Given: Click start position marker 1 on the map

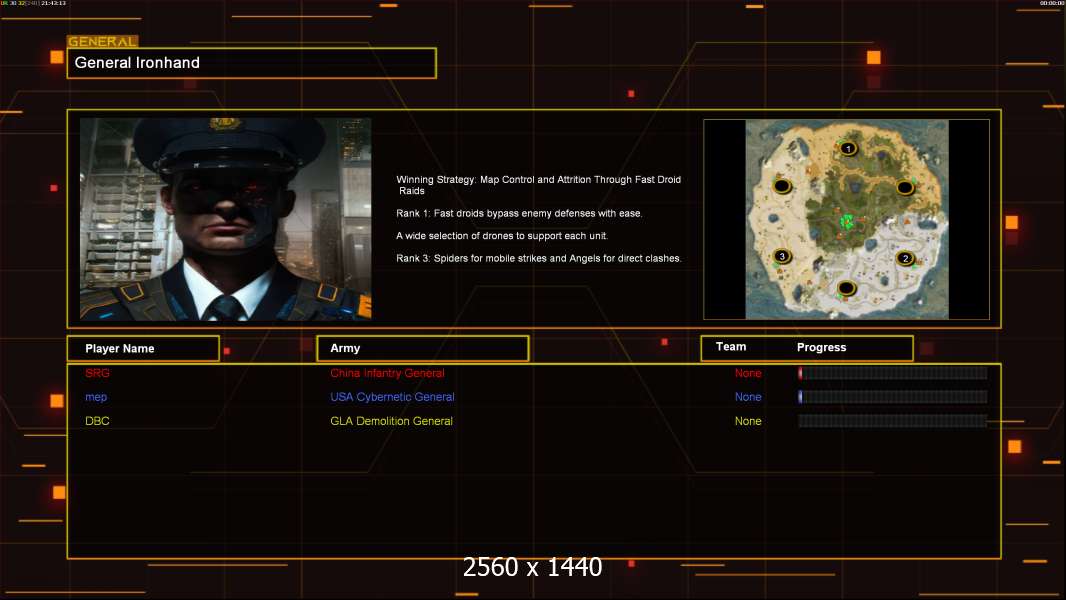Looking at the screenshot, I should 848,148.
